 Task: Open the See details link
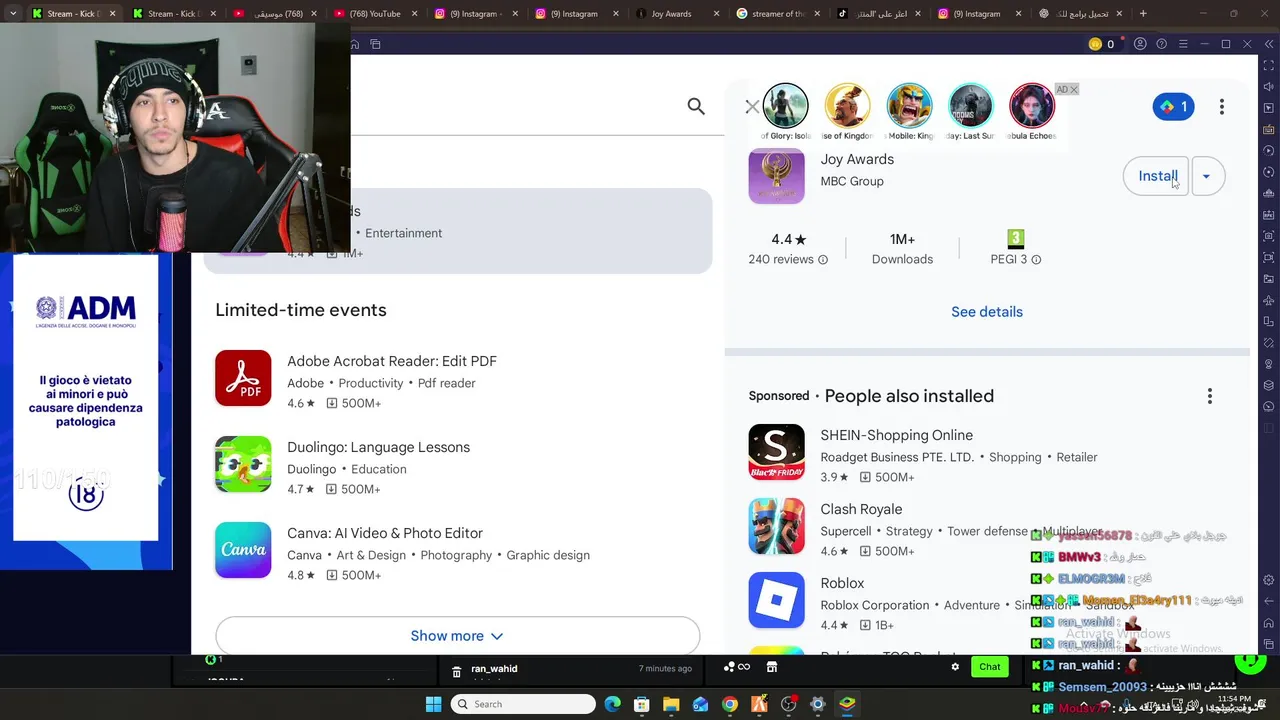click(x=987, y=312)
